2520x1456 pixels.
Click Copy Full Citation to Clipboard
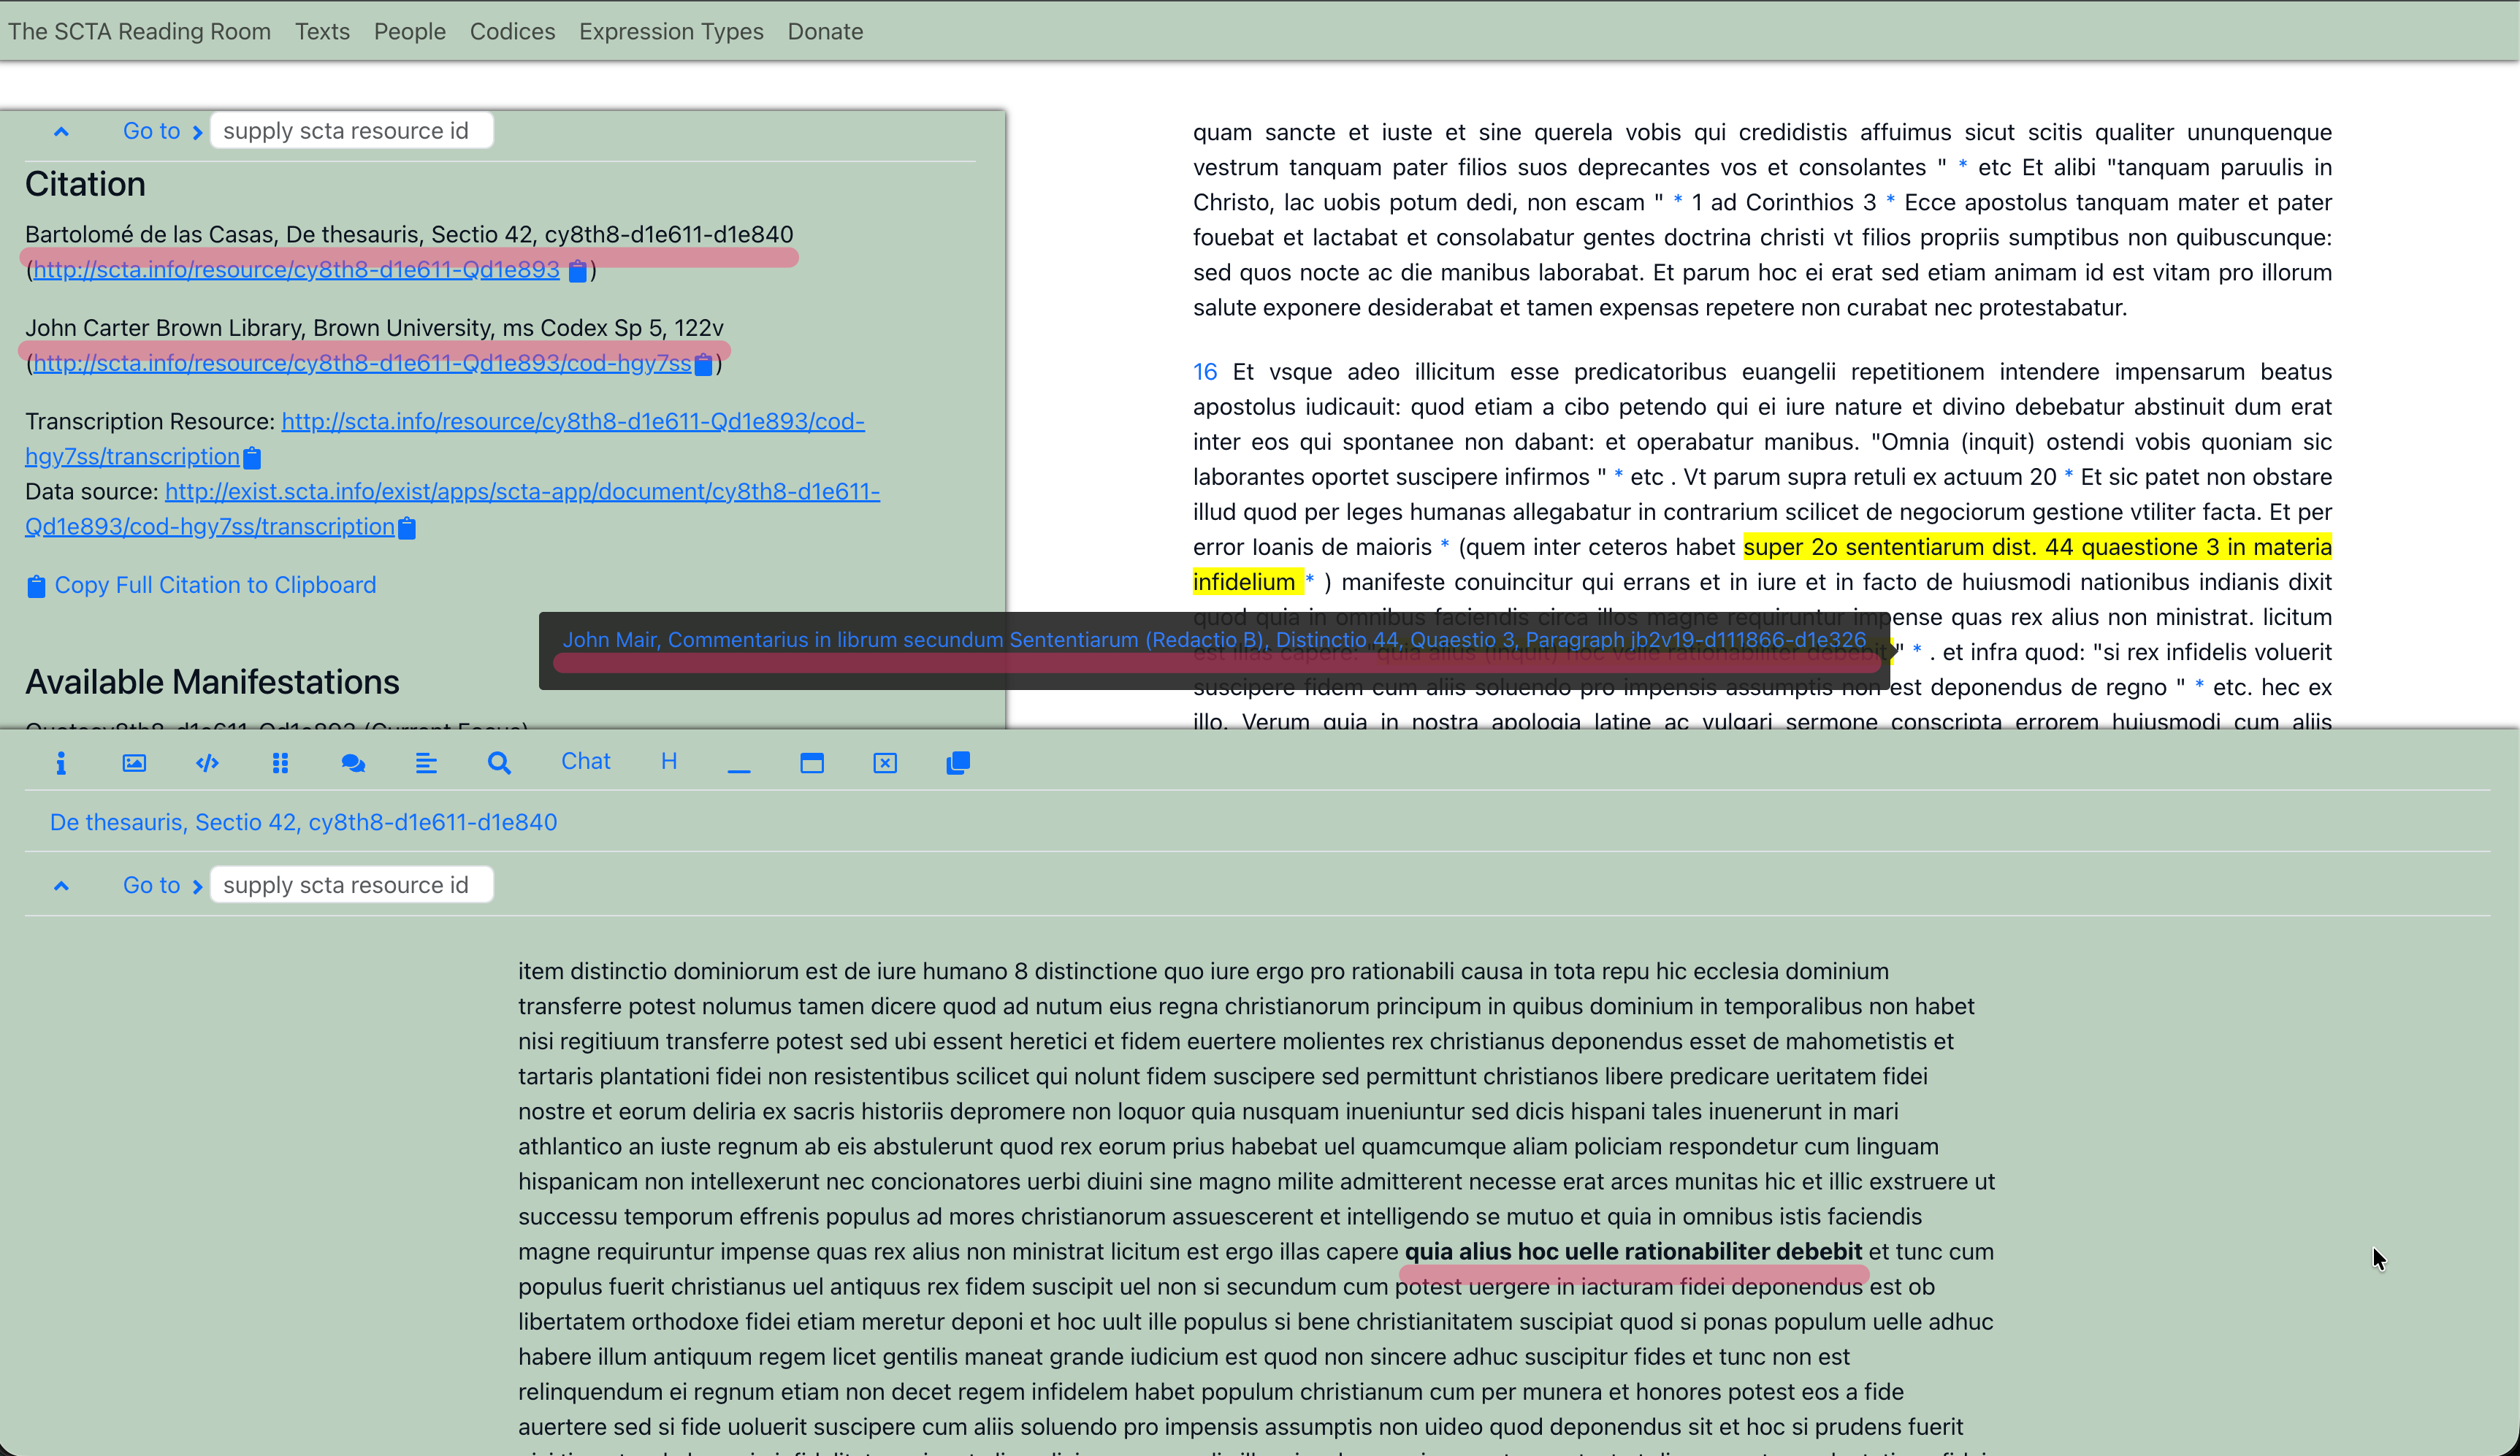tap(201, 585)
